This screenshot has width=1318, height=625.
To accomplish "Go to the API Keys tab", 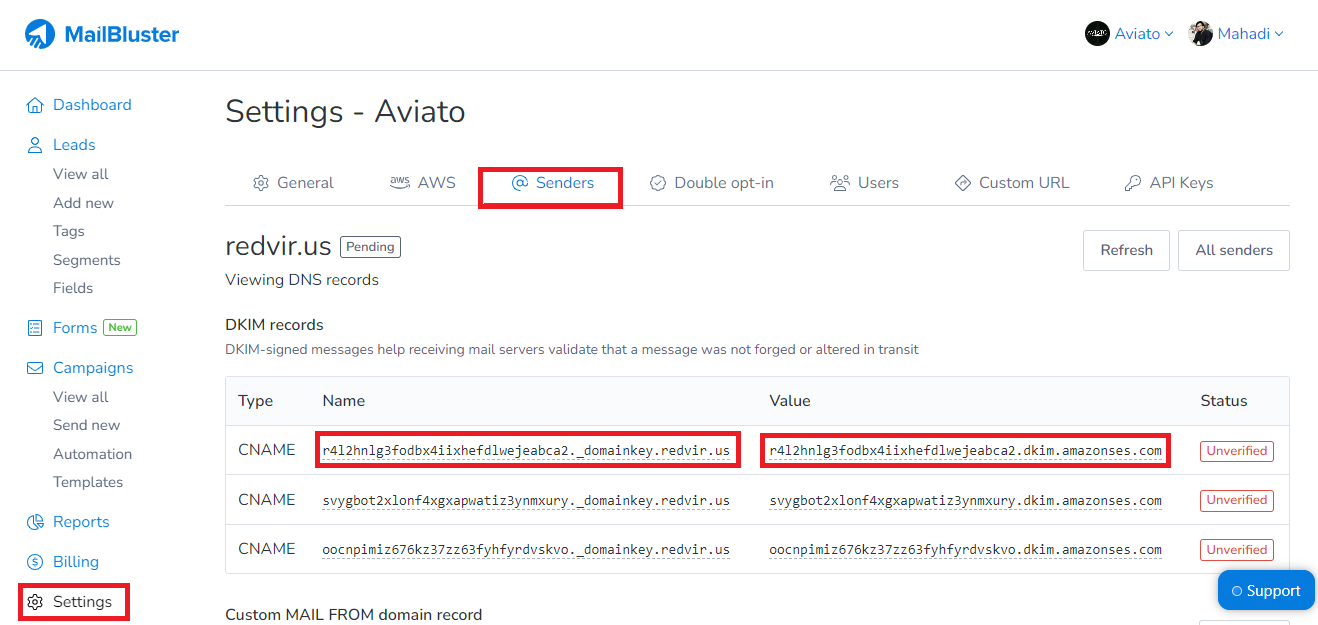I will coord(1169,183).
